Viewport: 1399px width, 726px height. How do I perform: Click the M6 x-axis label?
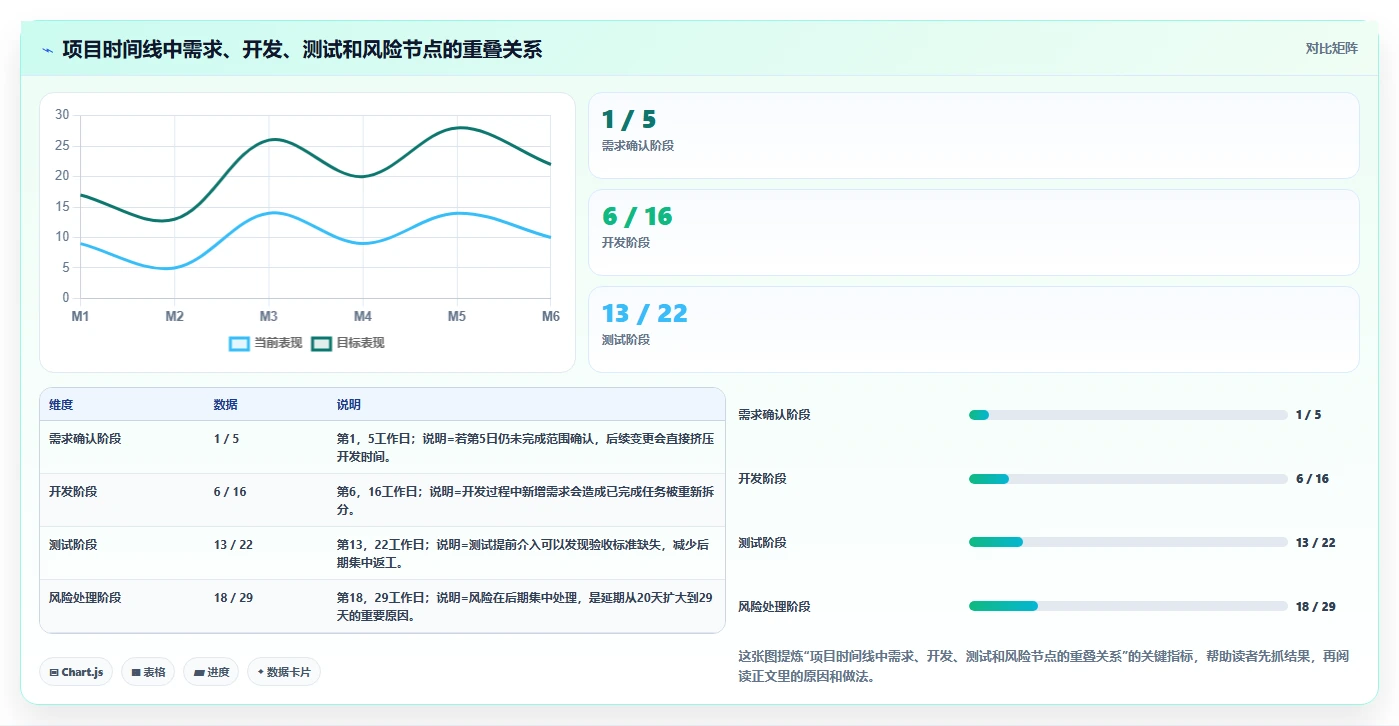(551, 316)
